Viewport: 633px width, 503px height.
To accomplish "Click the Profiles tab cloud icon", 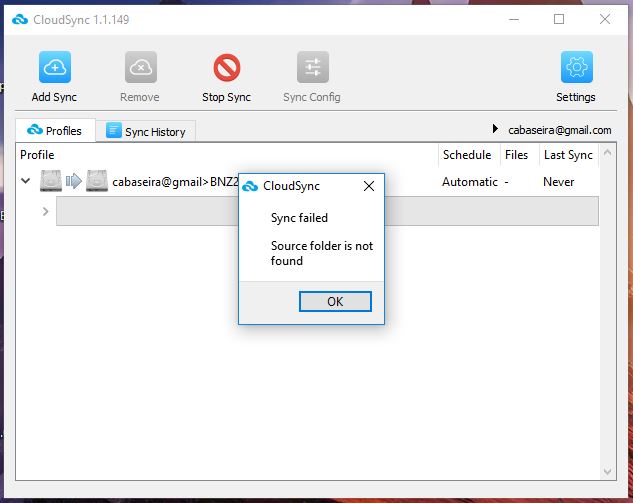I will tap(35, 130).
